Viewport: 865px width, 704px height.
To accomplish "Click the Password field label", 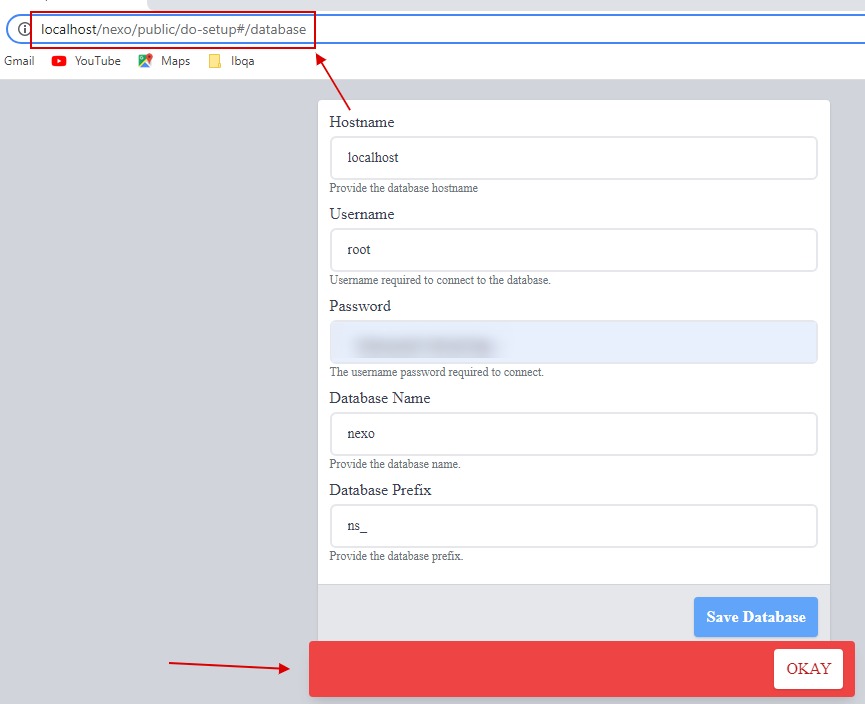I will (360, 306).
